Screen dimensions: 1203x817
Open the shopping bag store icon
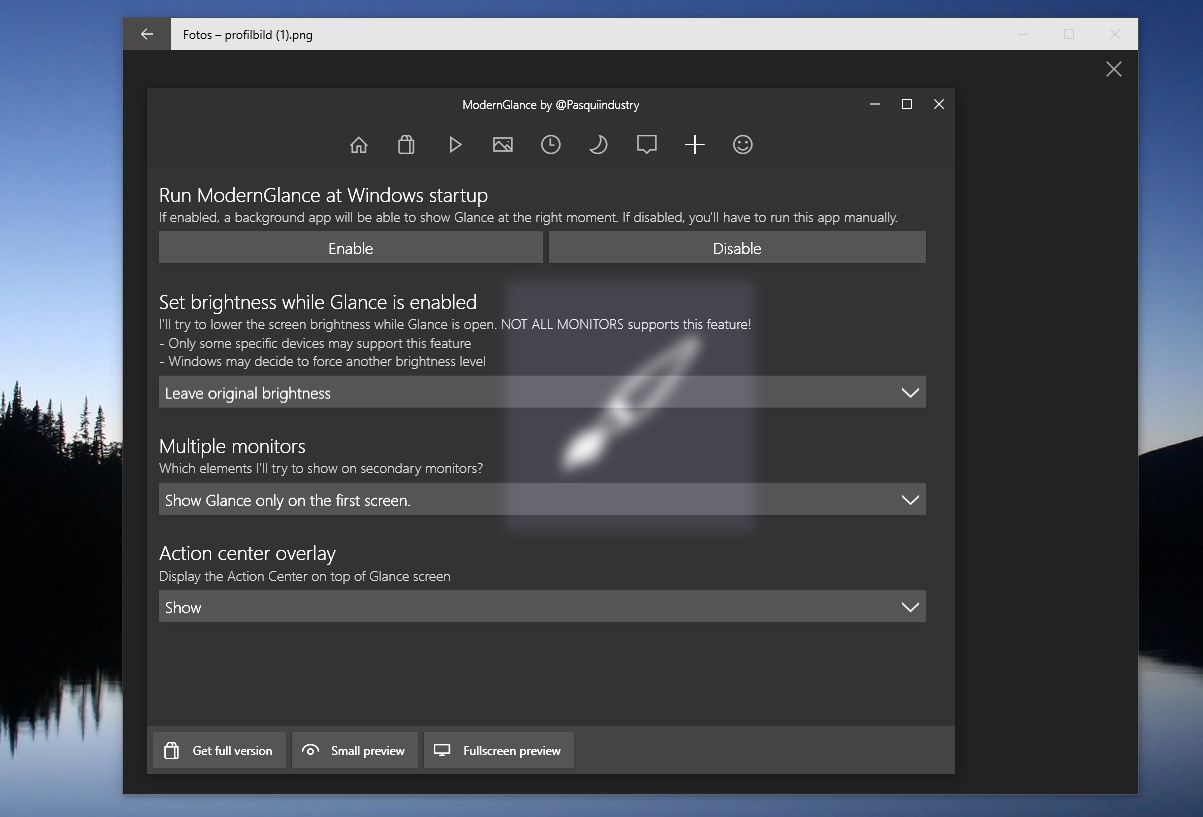pos(406,145)
